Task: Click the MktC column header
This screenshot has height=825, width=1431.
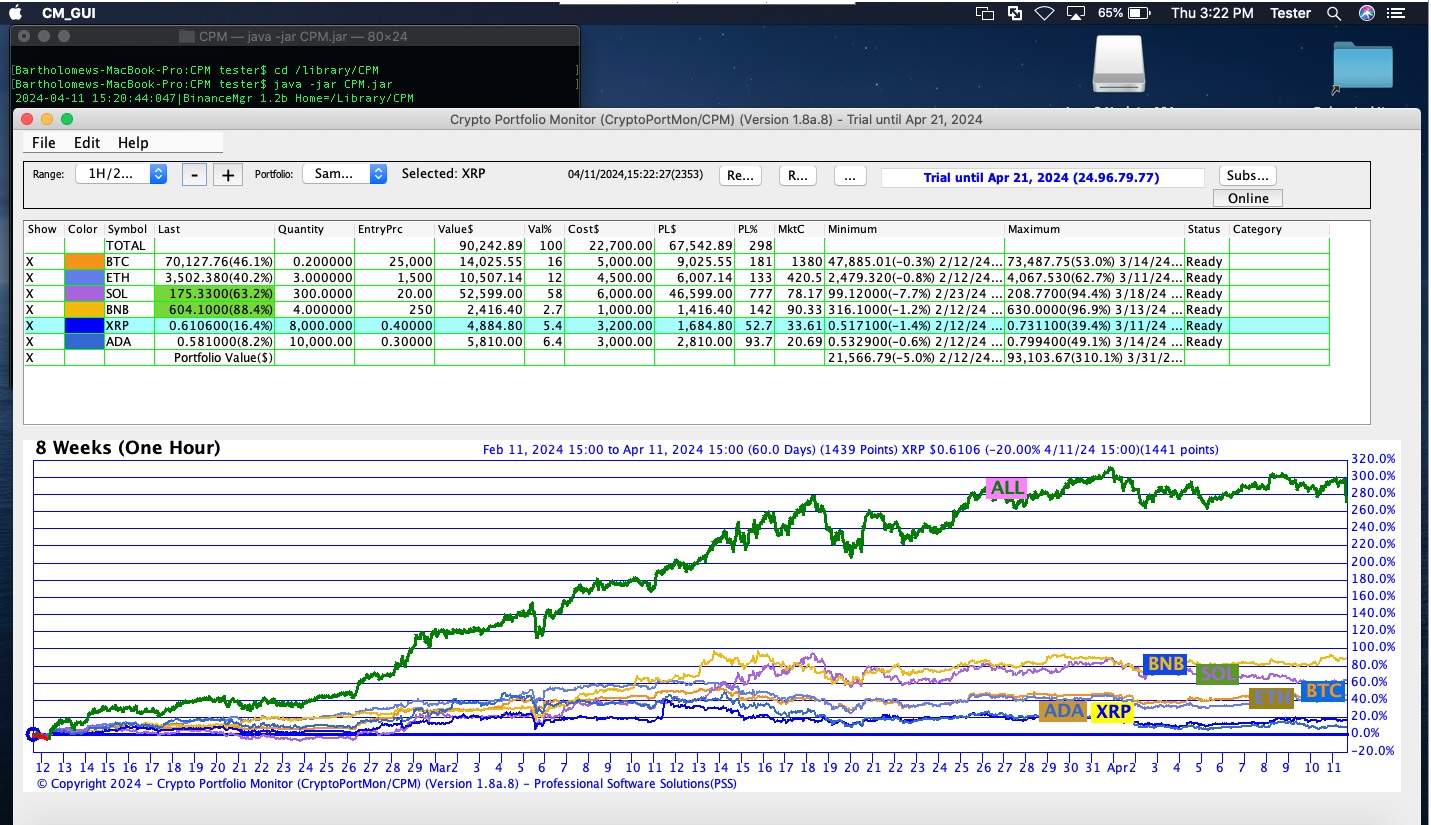Action: tap(799, 229)
